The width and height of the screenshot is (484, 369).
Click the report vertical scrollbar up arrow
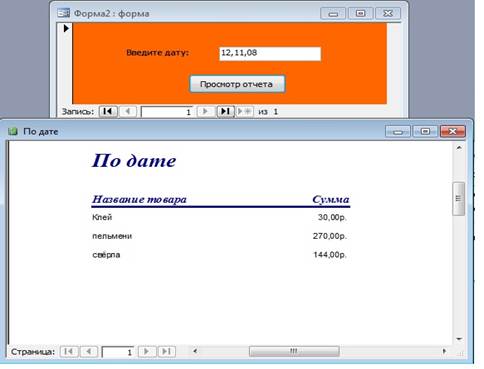coord(459,147)
